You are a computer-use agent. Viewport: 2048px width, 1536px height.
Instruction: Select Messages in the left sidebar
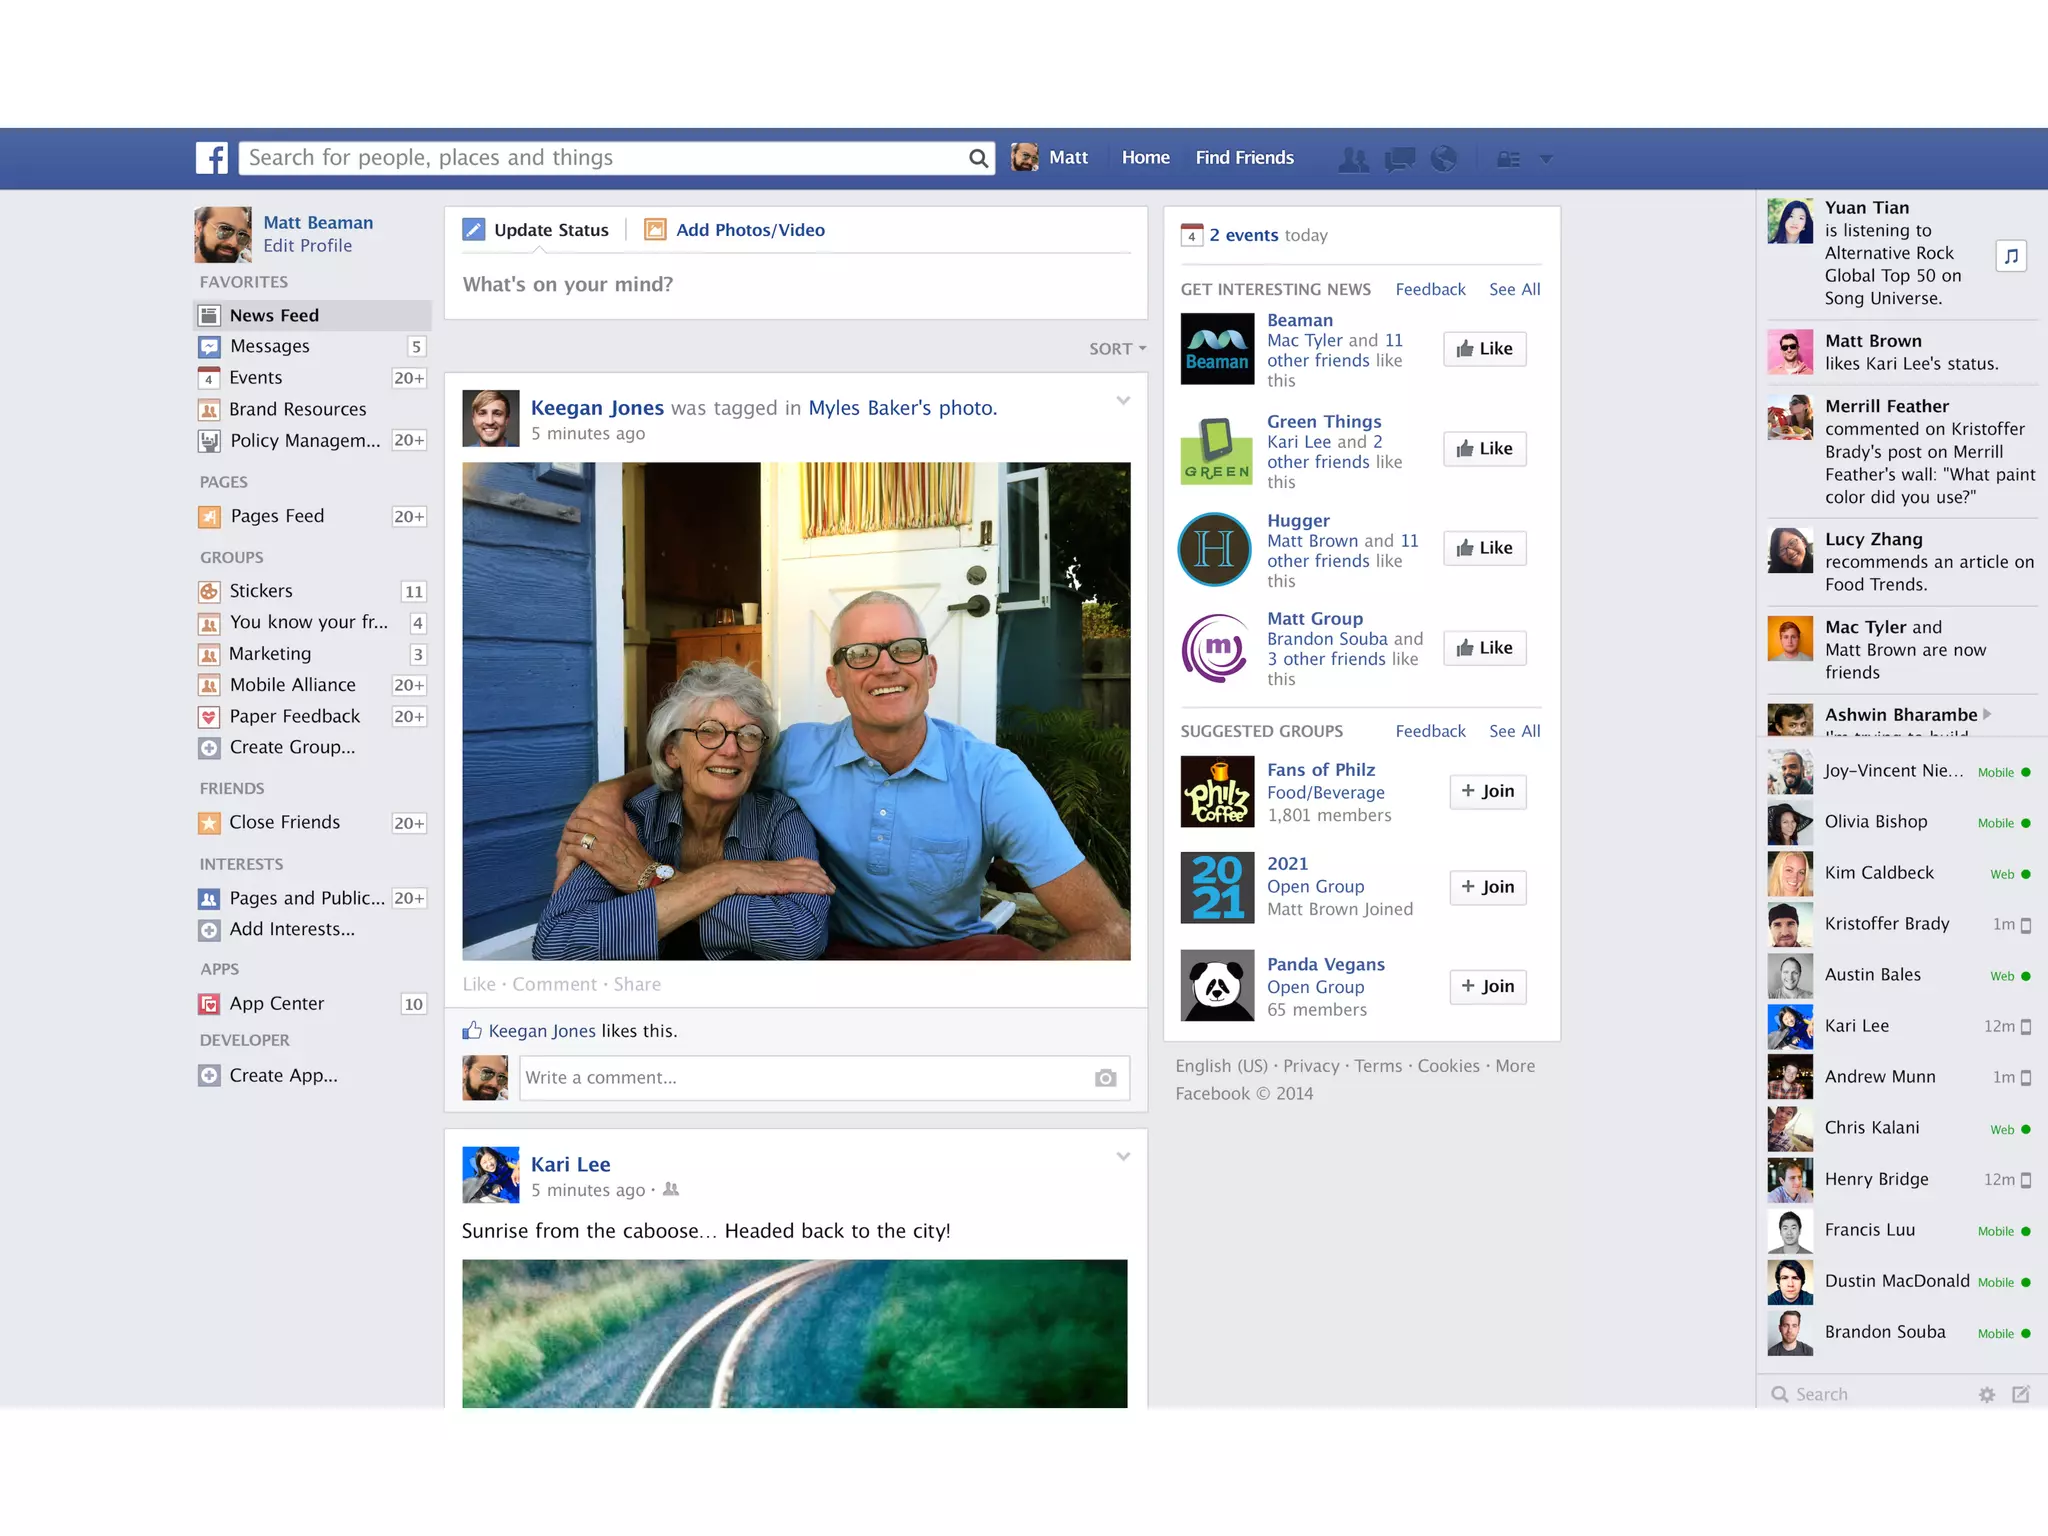click(x=269, y=346)
